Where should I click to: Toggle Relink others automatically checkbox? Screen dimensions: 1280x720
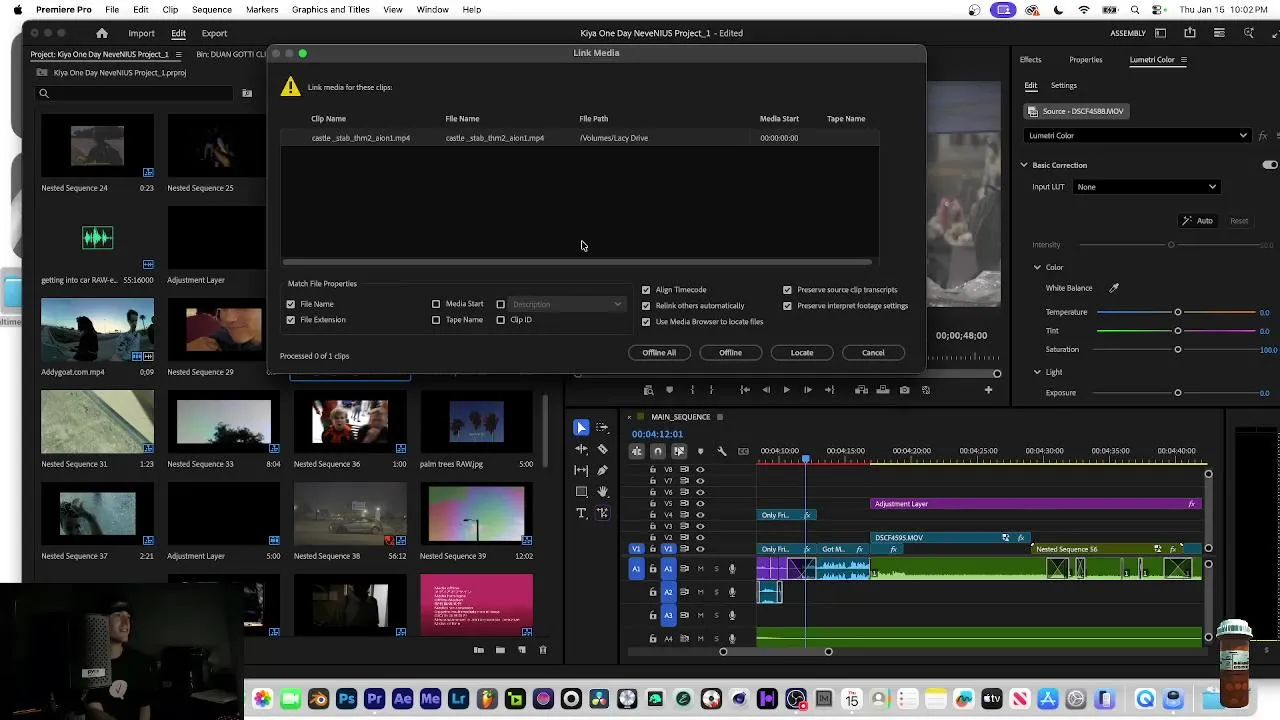point(646,306)
